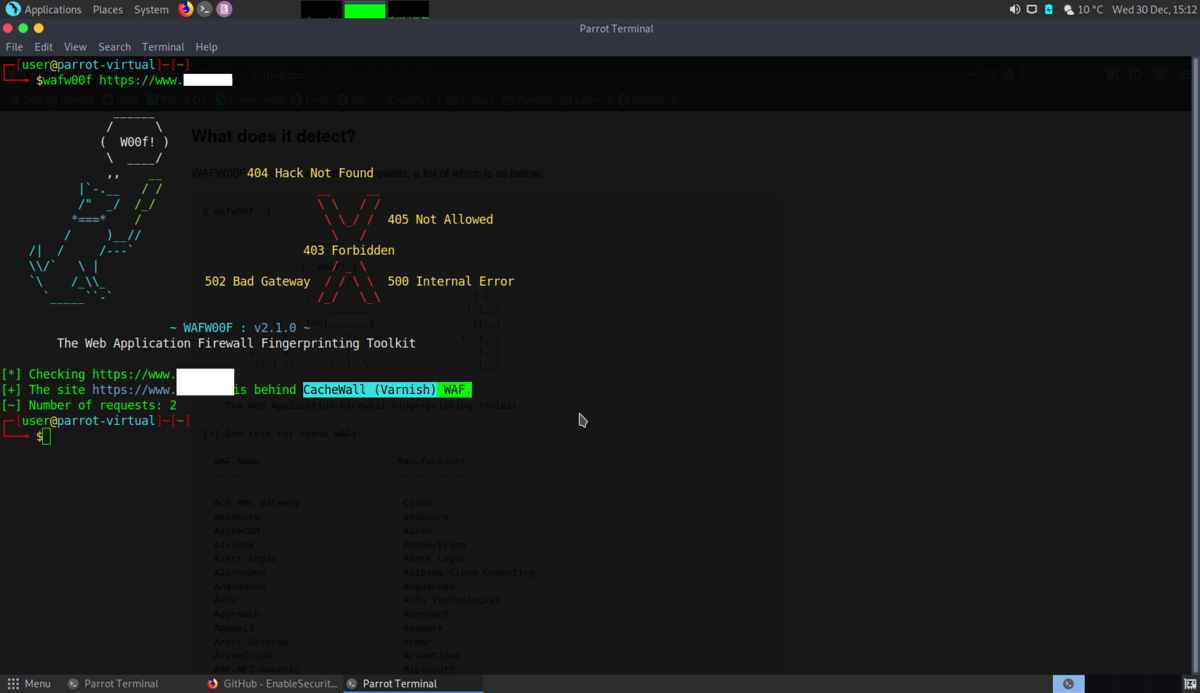Click the '502 Bad Gateway' text
The image size is (1200, 693).
257,281
